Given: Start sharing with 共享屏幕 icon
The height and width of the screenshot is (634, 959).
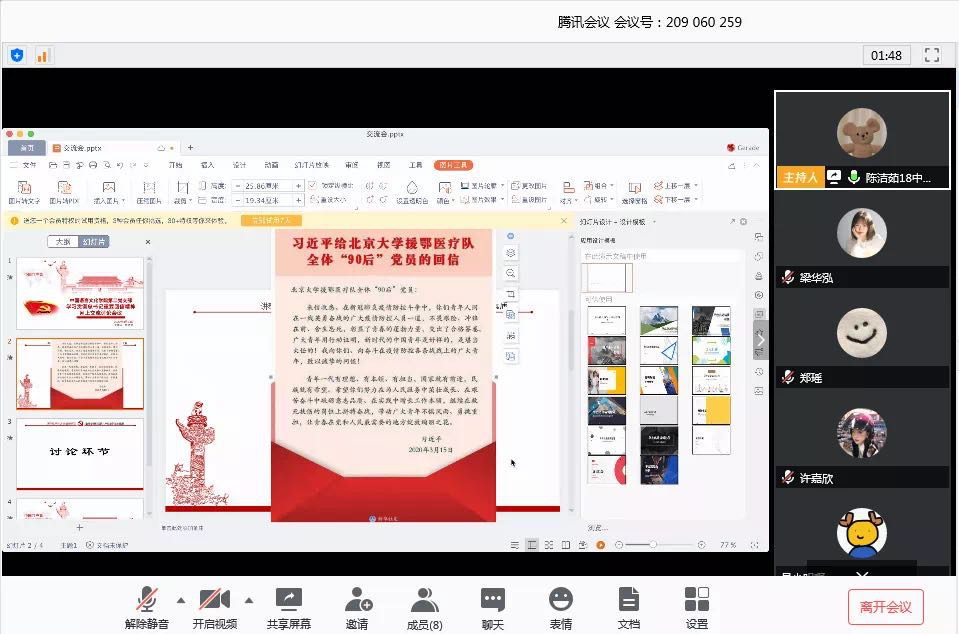Looking at the screenshot, I should point(288,607).
